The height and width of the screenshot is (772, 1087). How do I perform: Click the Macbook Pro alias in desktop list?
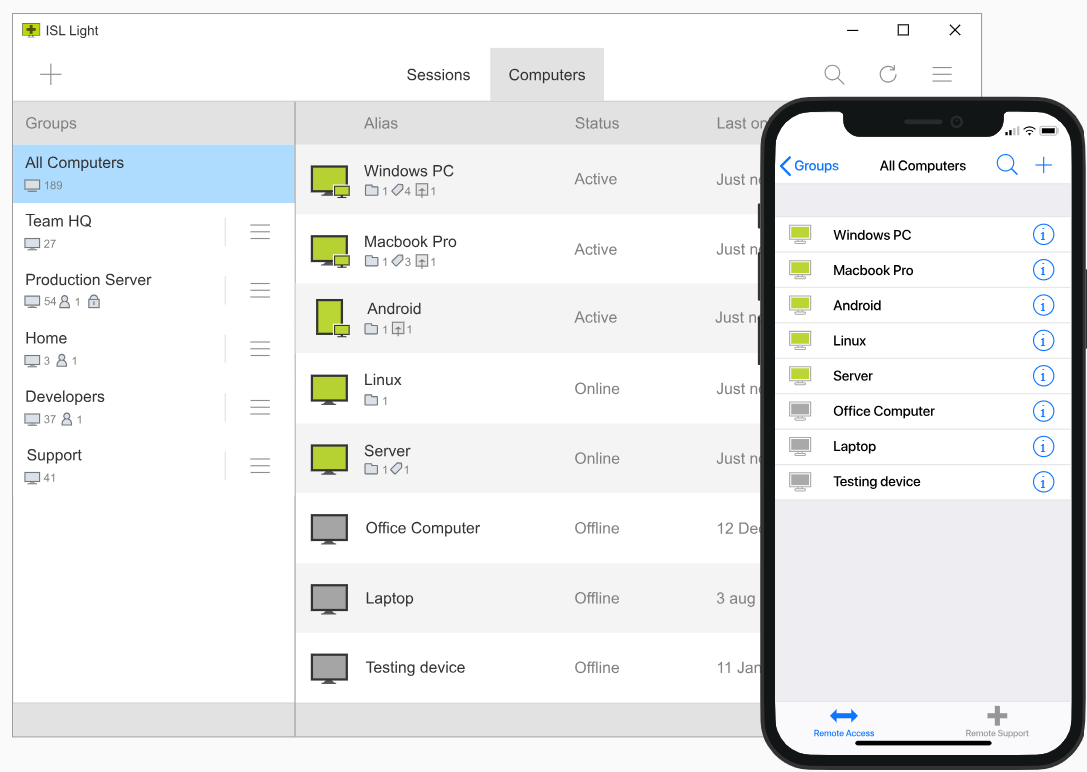(x=410, y=242)
